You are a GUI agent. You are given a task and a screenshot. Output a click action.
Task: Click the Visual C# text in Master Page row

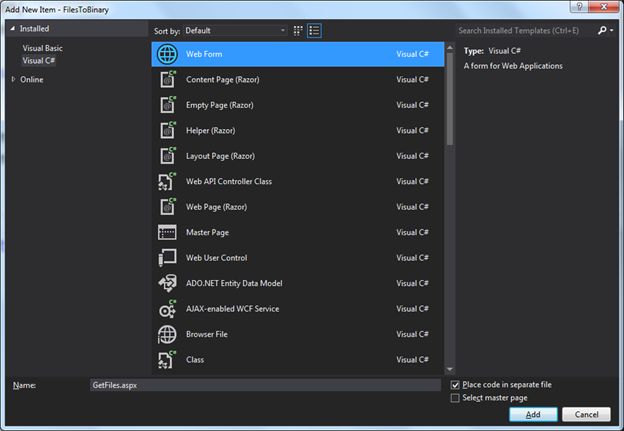tap(412, 232)
